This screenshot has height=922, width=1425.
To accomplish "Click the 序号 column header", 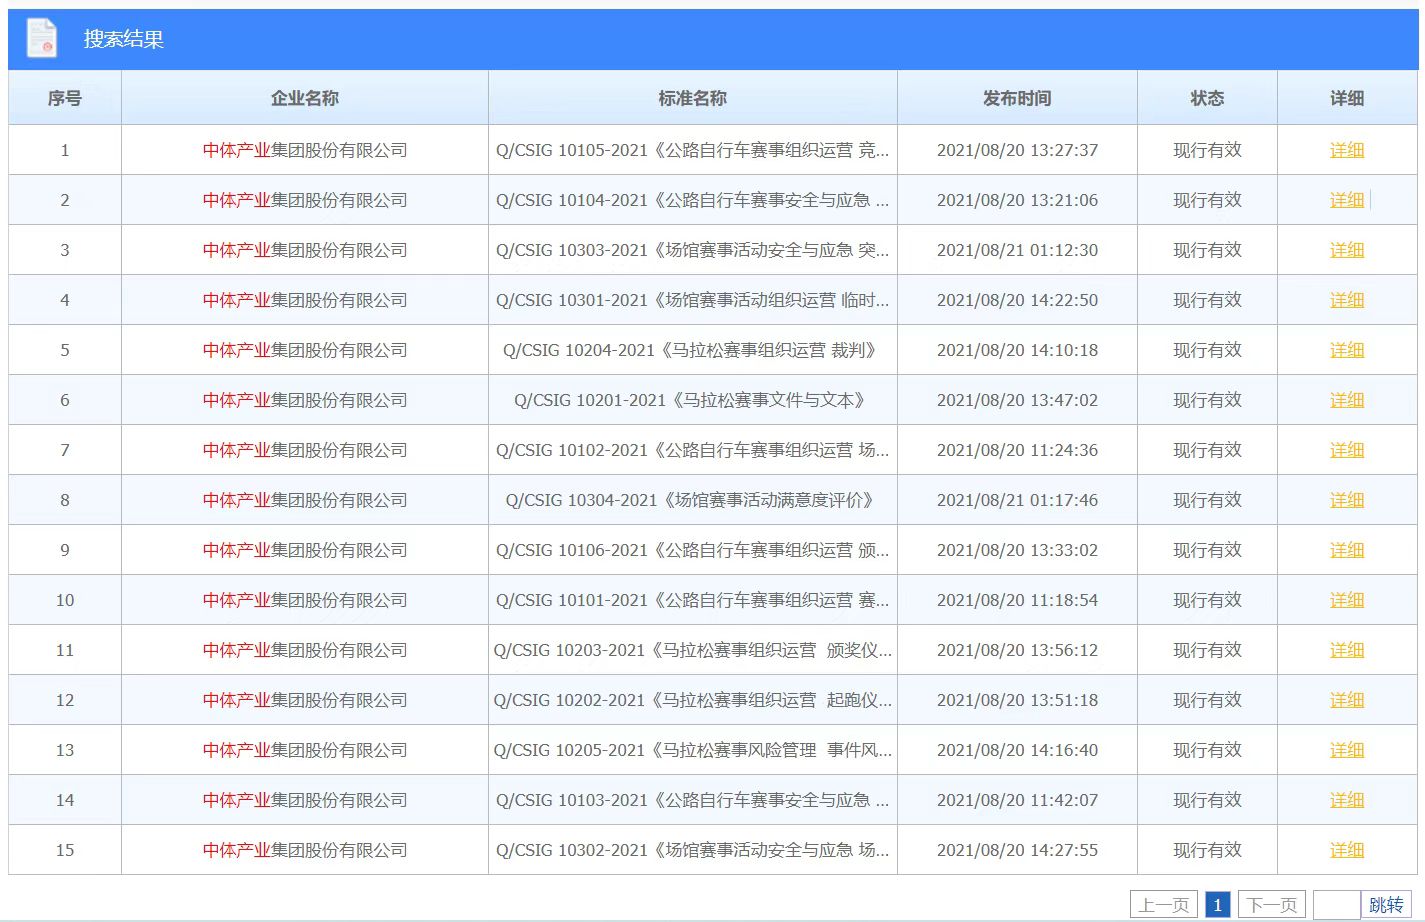I will (x=65, y=98).
